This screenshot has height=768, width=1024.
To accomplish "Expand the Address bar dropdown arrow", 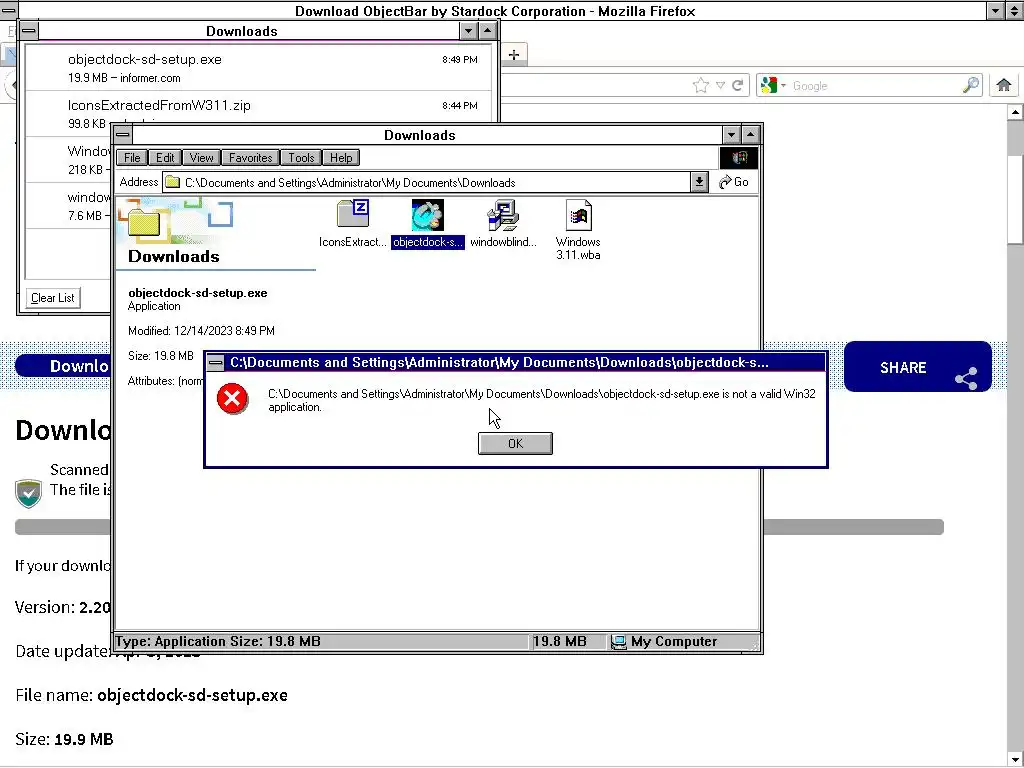I will 699,182.
